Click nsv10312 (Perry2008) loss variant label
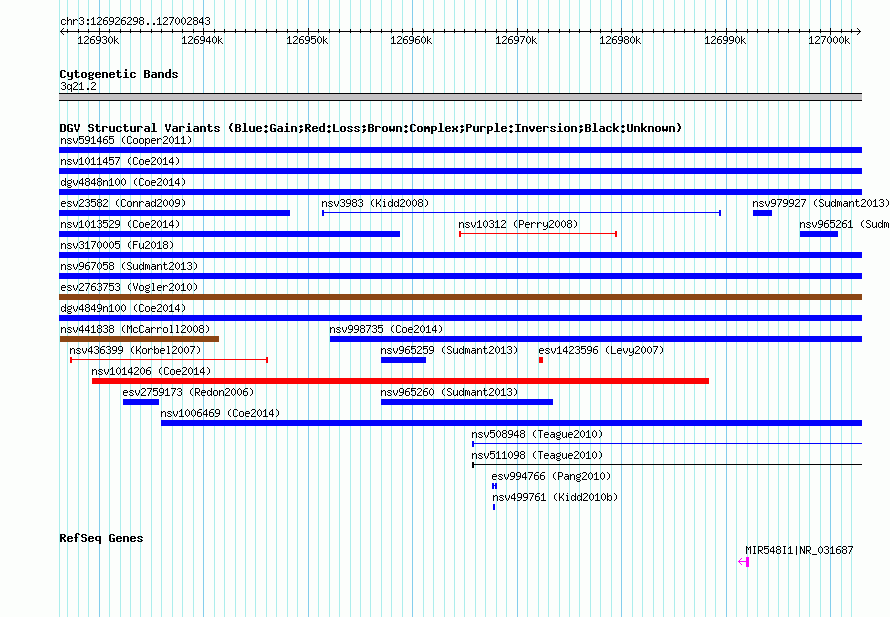 [x=518, y=224]
